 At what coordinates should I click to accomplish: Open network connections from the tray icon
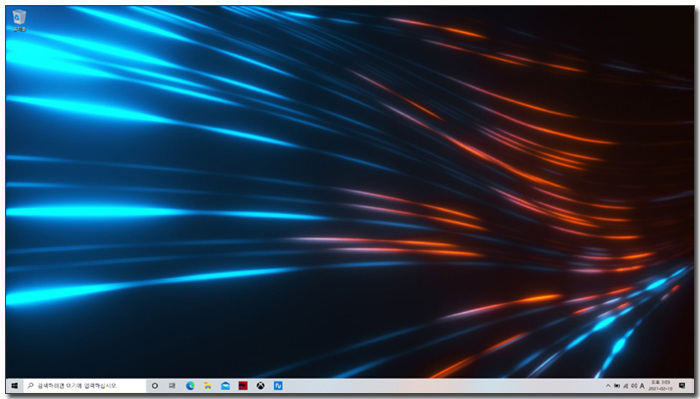point(625,386)
